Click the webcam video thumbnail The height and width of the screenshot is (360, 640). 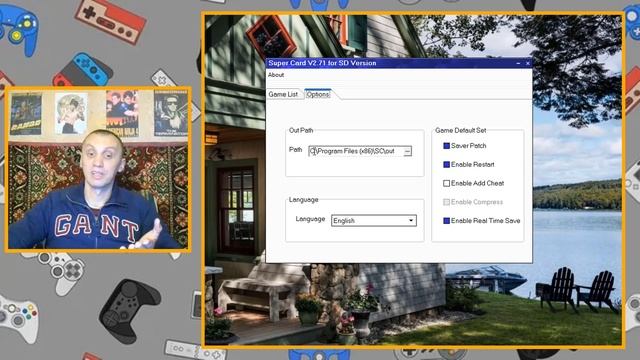[x=98, y=169]
